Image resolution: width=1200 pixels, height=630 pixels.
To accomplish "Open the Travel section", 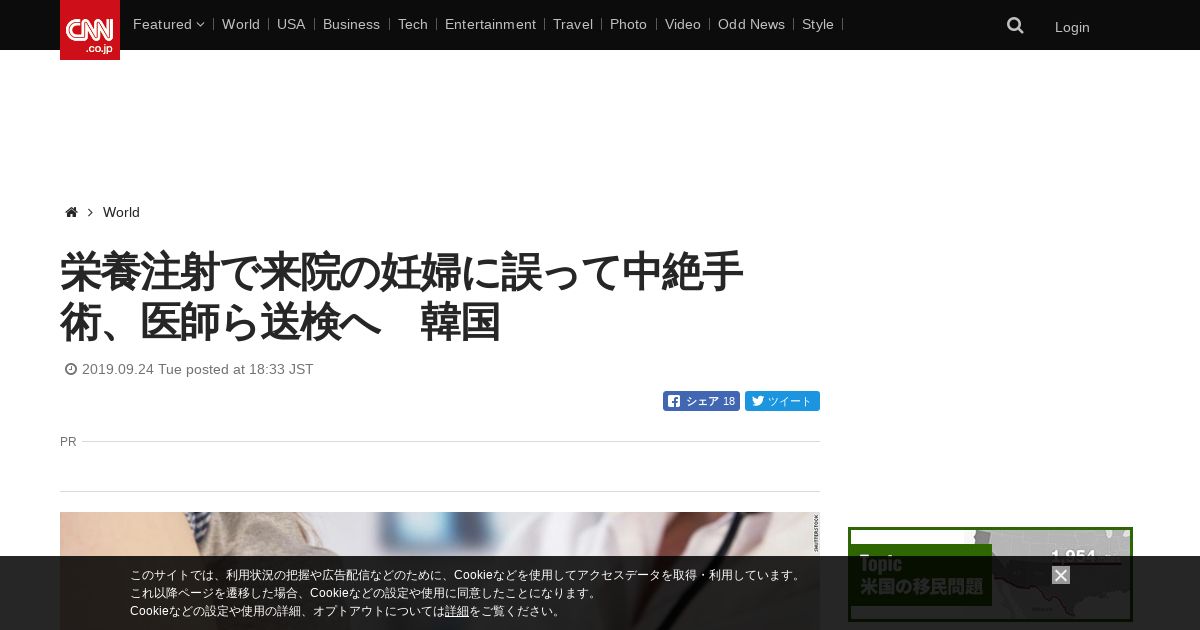I will point(573,24).
